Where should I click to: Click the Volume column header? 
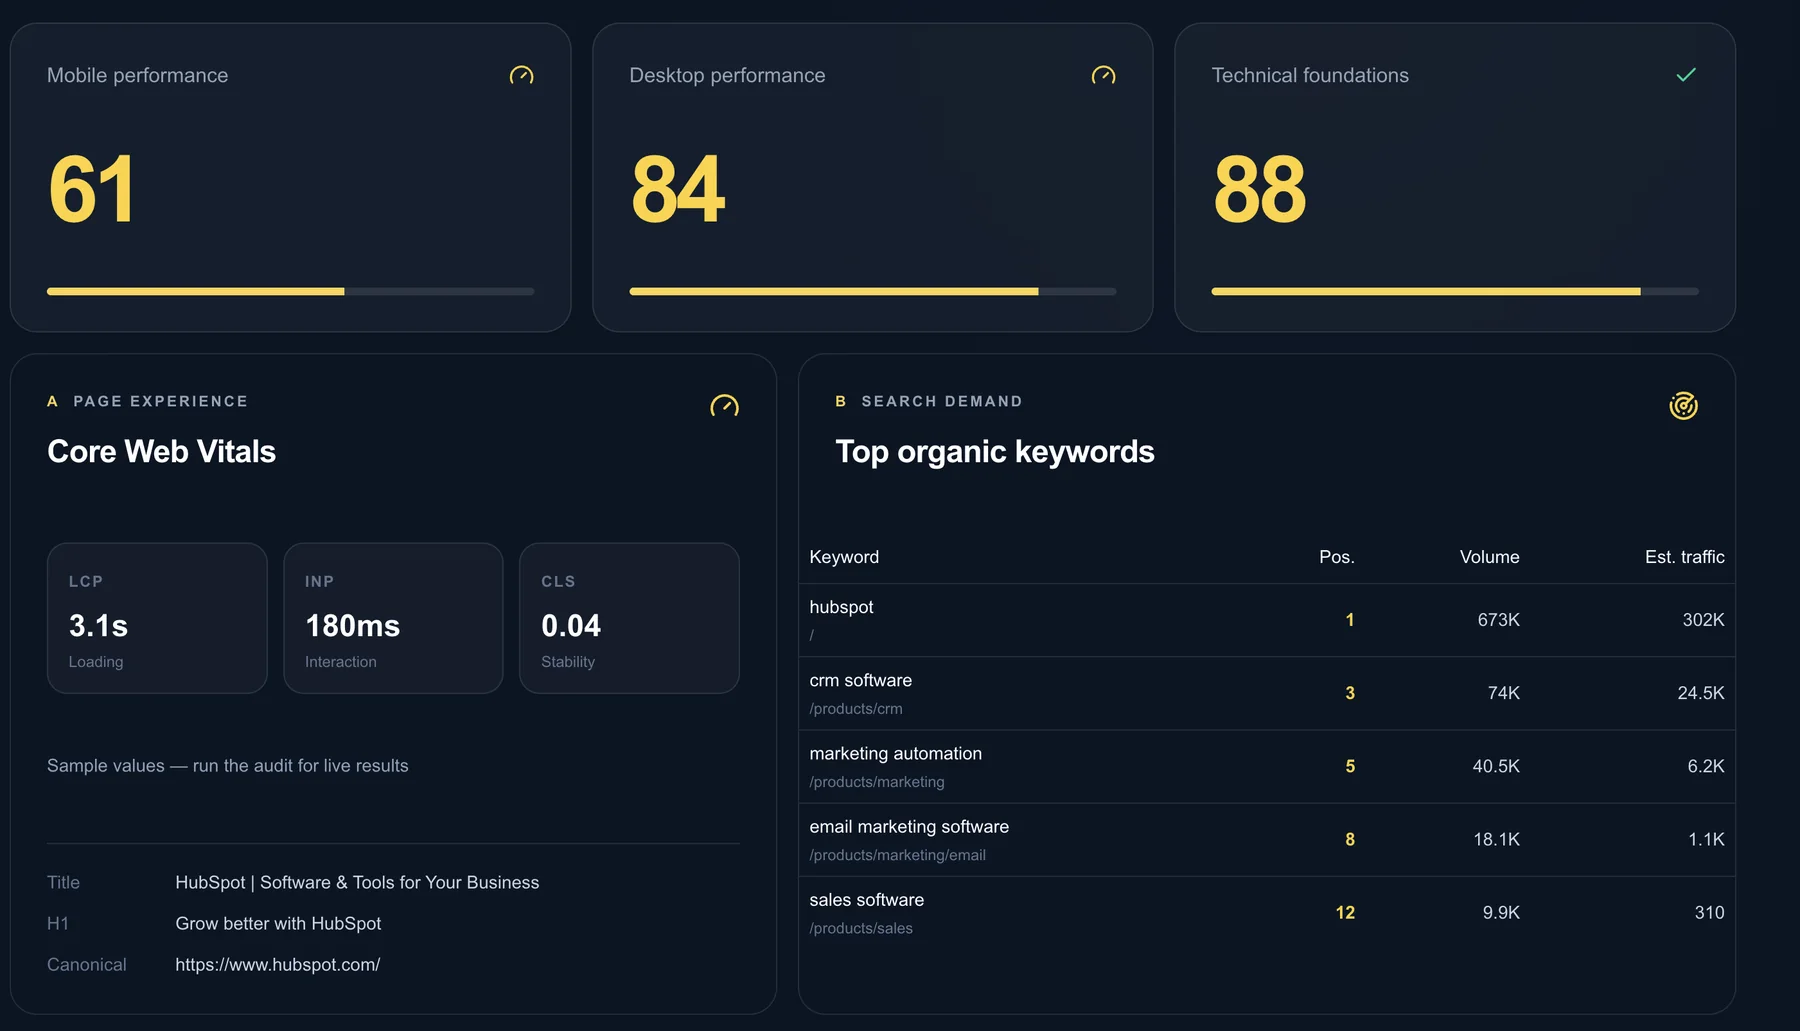[x=1489, y=557]
